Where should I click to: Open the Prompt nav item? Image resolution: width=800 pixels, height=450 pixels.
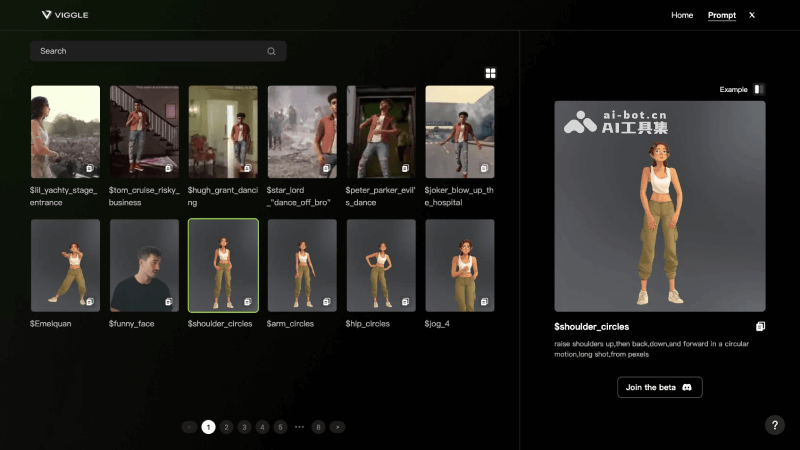721,15
